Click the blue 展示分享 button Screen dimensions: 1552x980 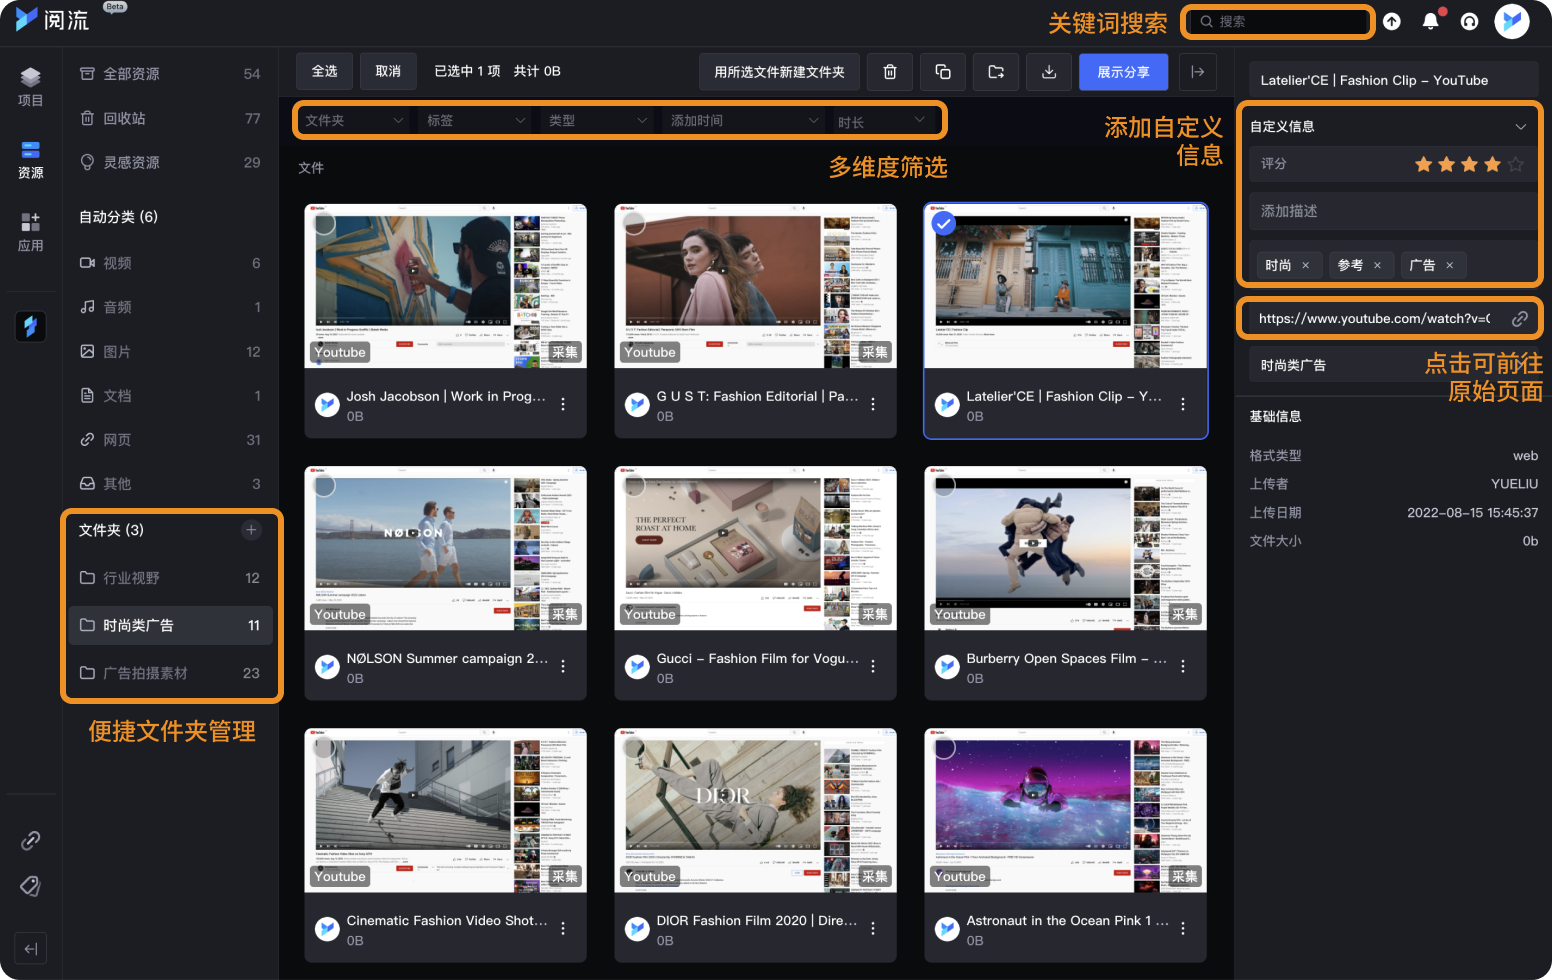(x=1123, y=72)
